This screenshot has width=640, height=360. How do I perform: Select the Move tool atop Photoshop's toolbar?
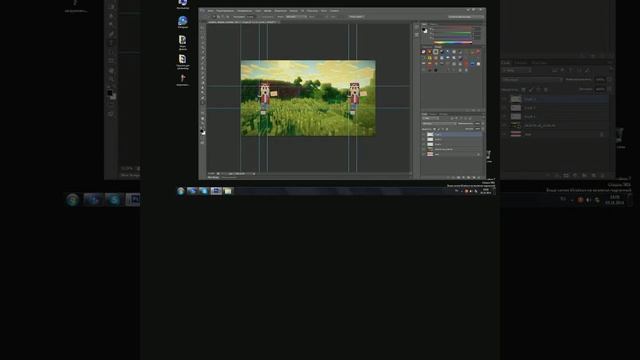tap(202, 28)
